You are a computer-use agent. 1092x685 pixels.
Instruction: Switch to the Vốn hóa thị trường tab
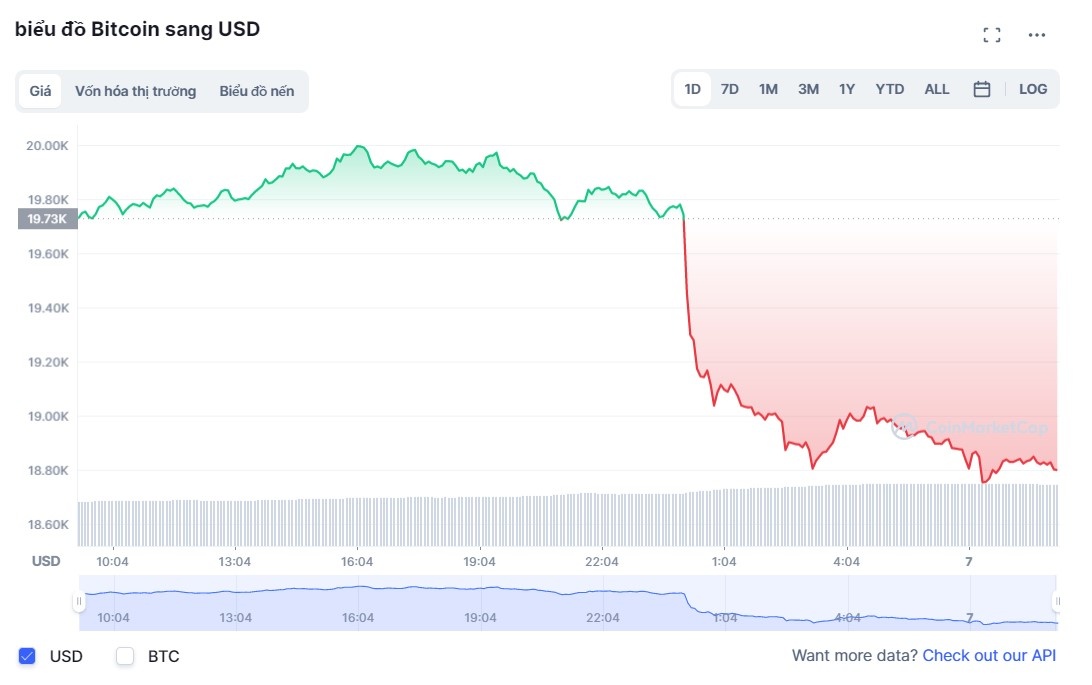pyautogui.click(x=135, y=90)
